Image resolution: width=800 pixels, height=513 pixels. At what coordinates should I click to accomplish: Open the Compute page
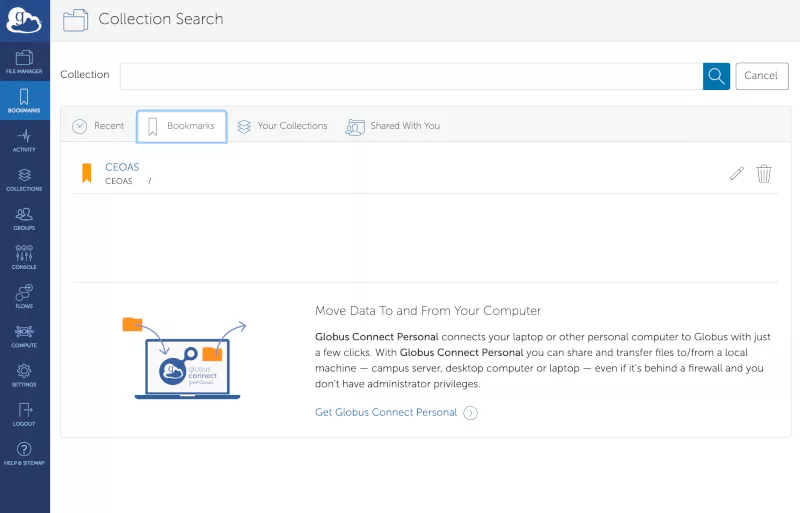point(24,336)
